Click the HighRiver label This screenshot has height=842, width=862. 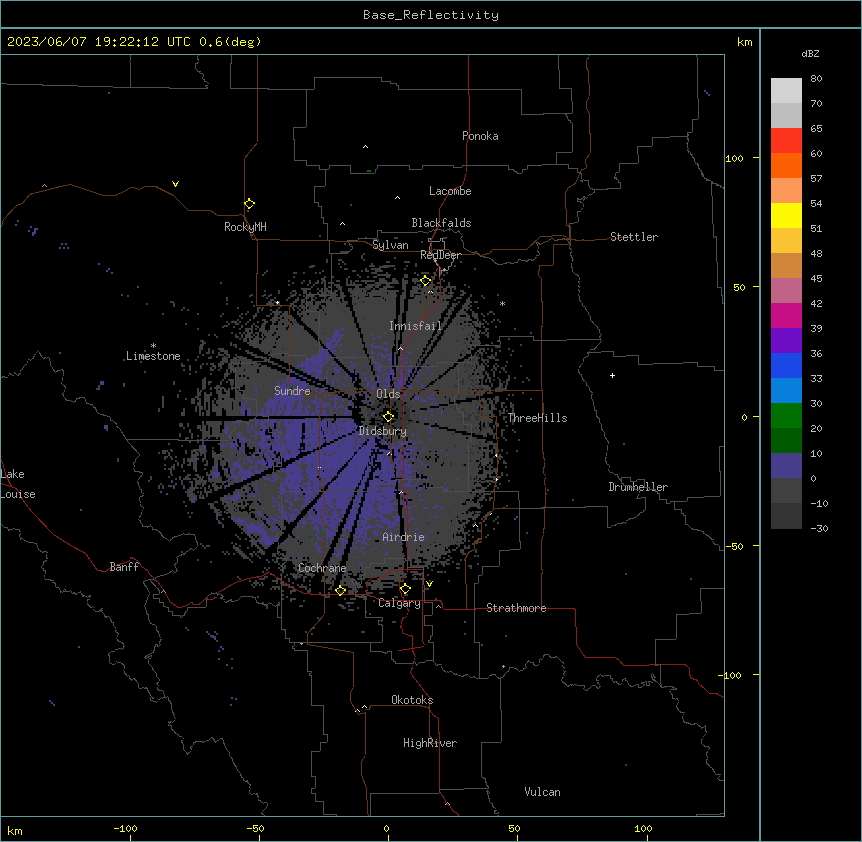point(430,743)
